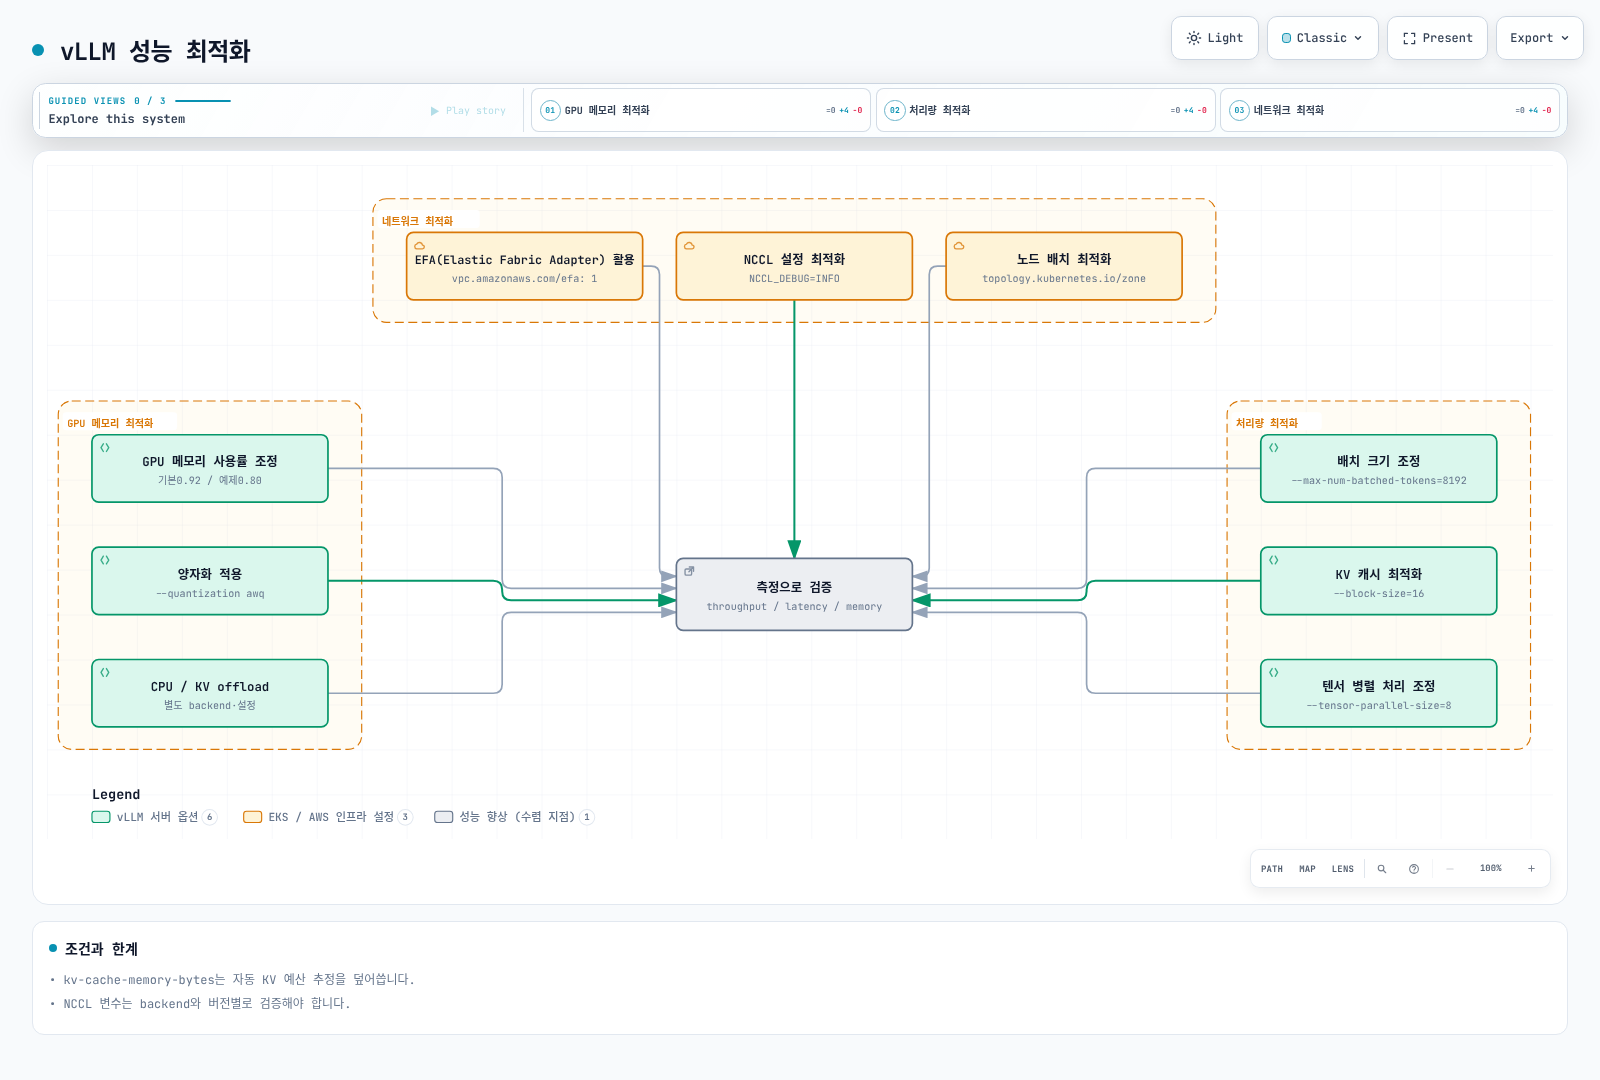The width and height of the screenshot is (1600, 1080).
Task: Filter by 성능 향상 (수렴 지점) legend swatch
Action: point(444,817)
